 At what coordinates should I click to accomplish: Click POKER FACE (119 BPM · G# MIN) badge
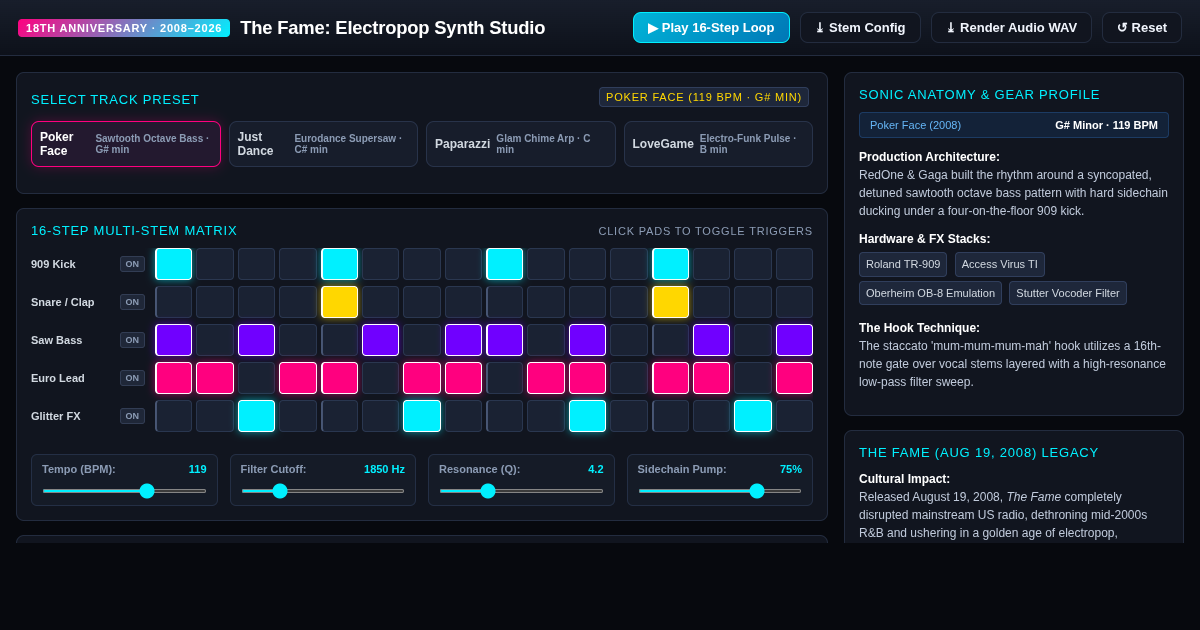coord(704,97)
